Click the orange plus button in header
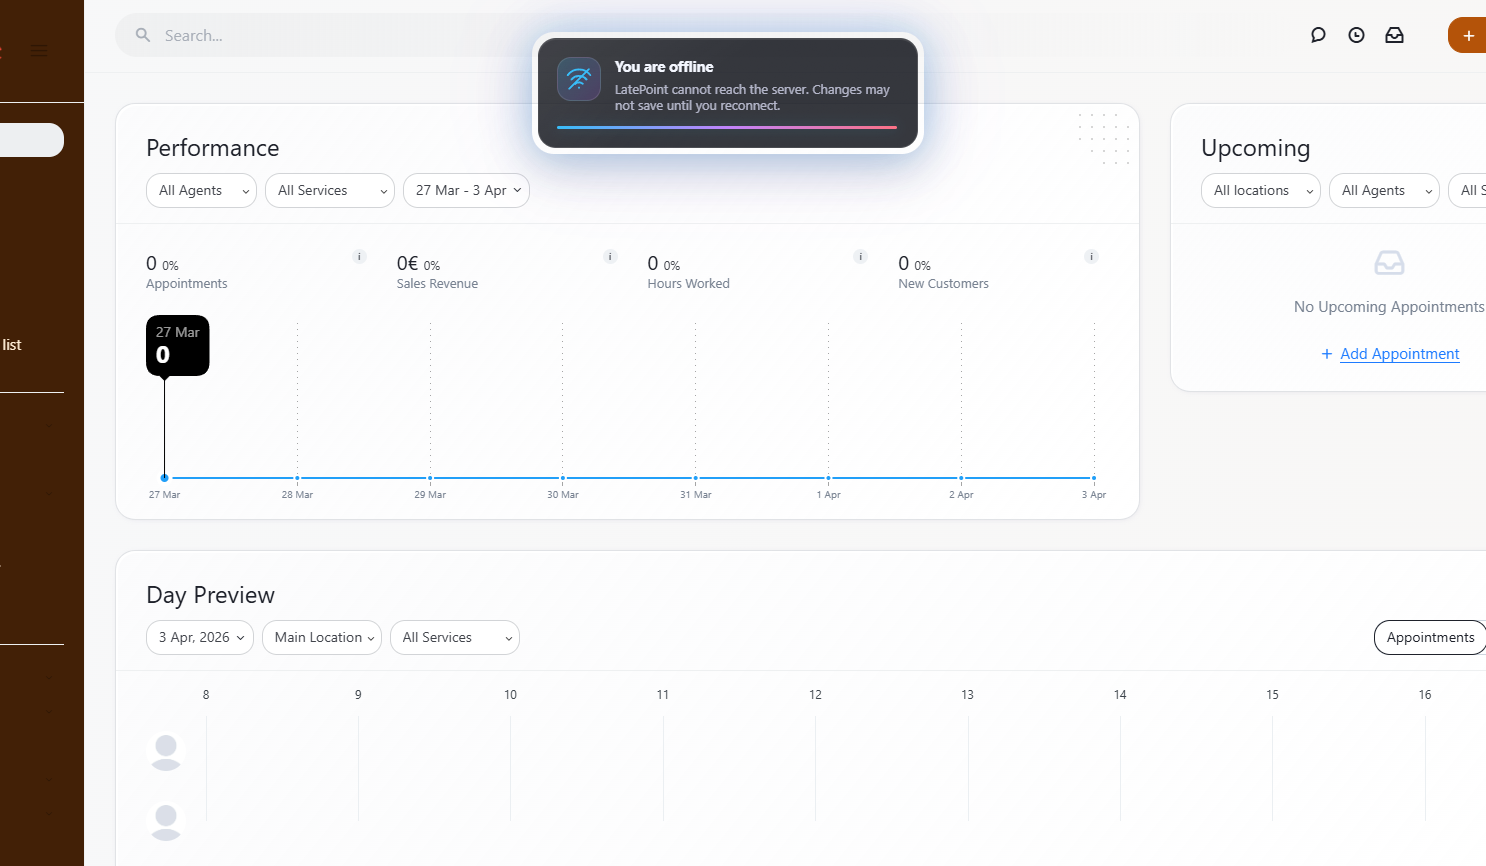Viewport: 1486px width, 866px height. (1467, 35)
